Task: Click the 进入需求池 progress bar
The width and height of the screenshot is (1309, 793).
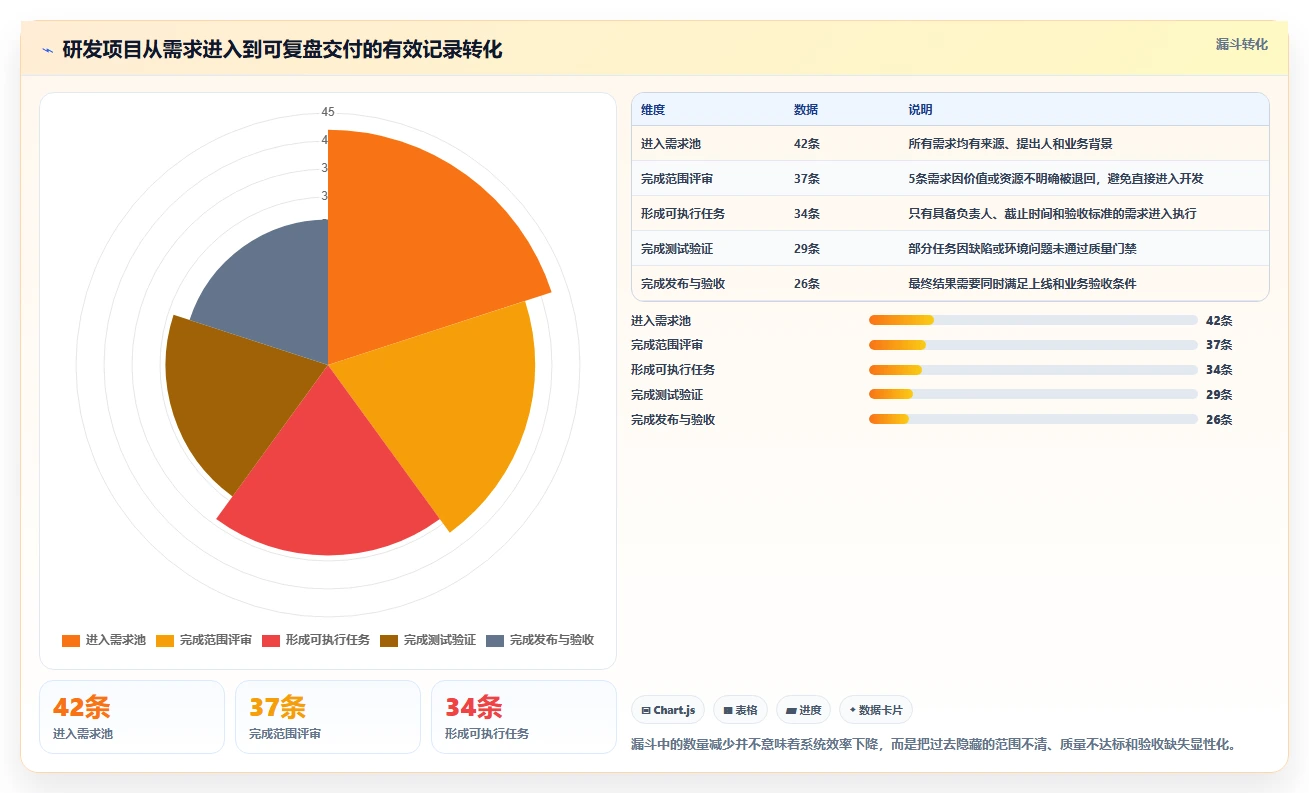Action: (1033, 320)
